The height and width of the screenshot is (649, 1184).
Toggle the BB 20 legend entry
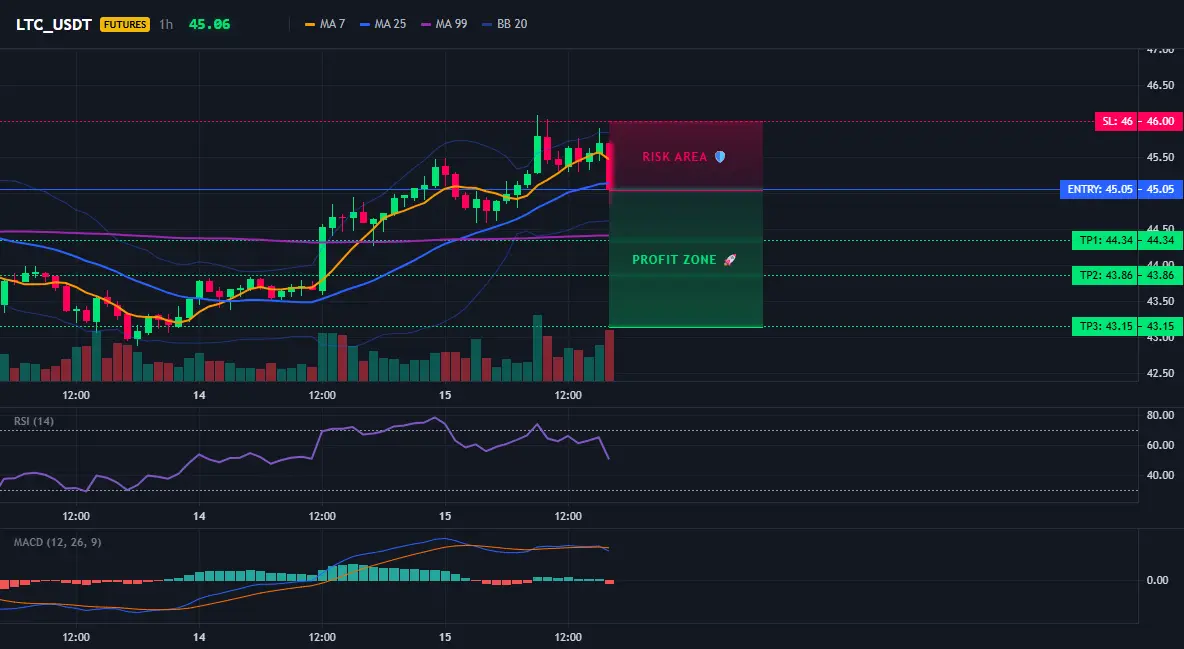504,24
